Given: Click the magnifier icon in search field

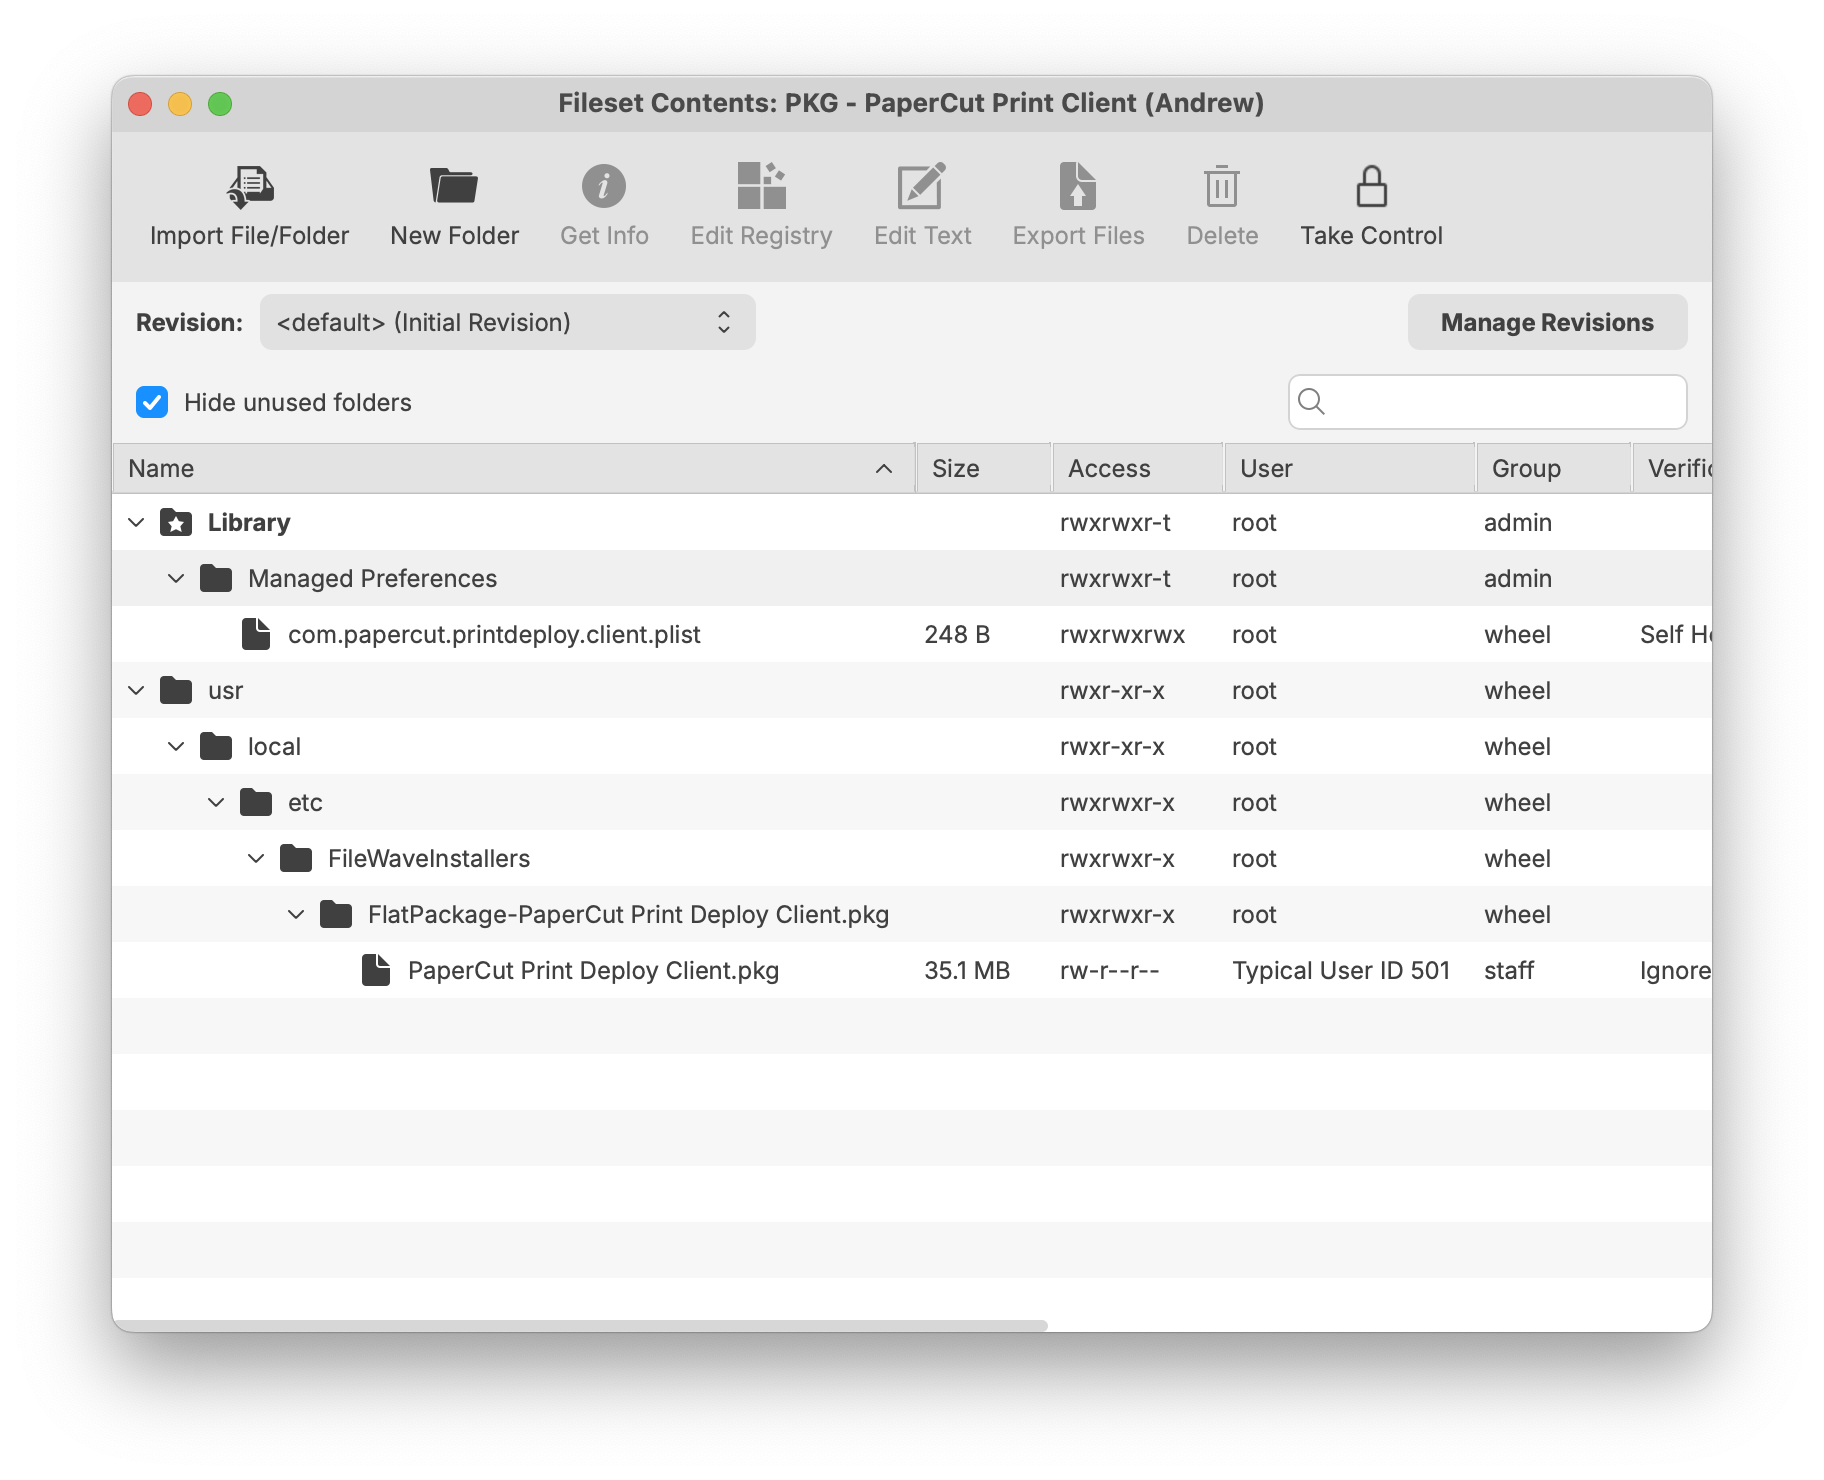Looking at the screenshot, I should point(1311,402).
